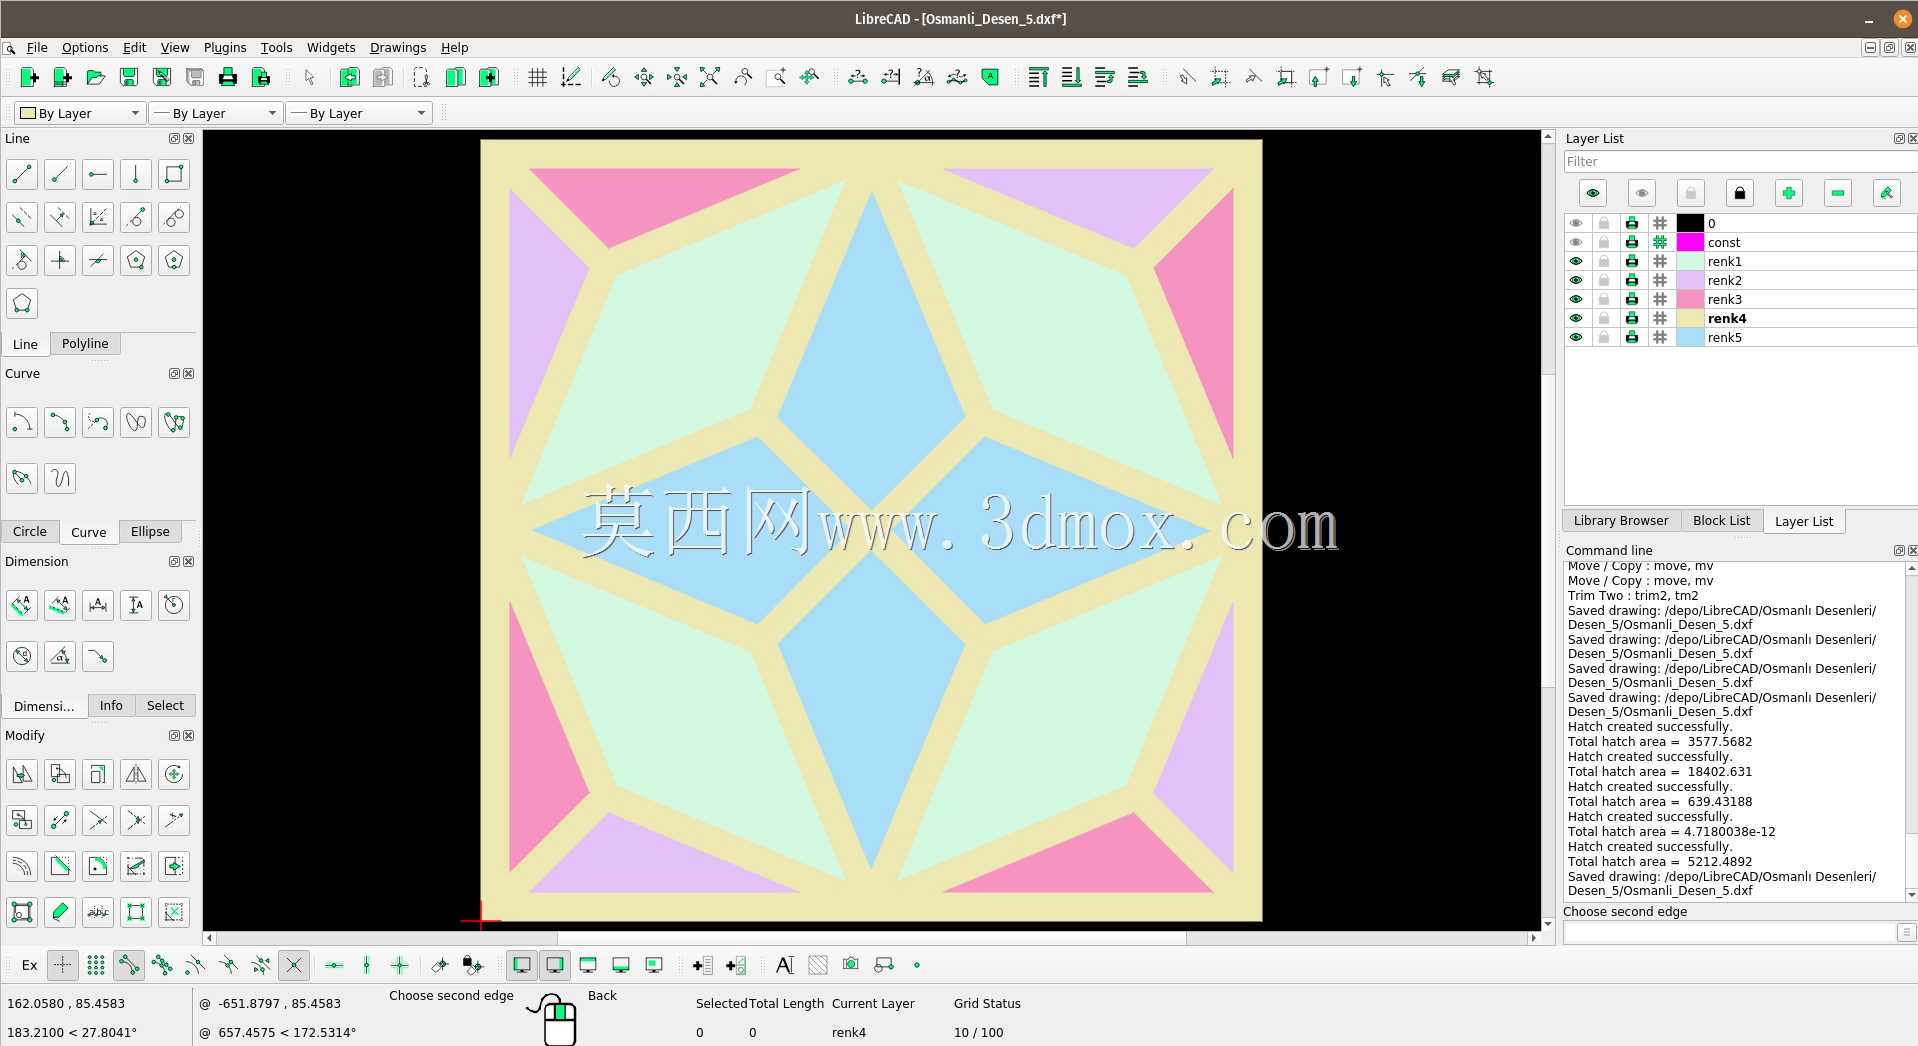Image resolution: width=1918 pixels, height=1046 pixels.
Task: Toggle lock on renk4 layer
Action: point(1604,318)
